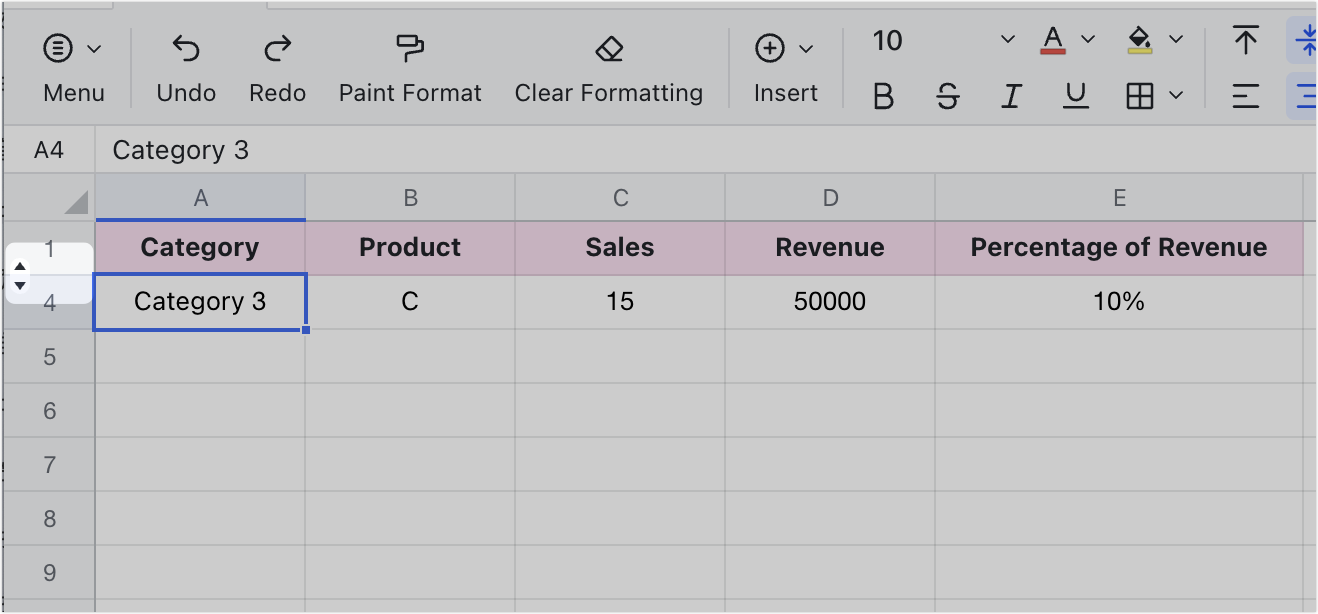Open the Insert dropdown arrow

tap(807, 47)
